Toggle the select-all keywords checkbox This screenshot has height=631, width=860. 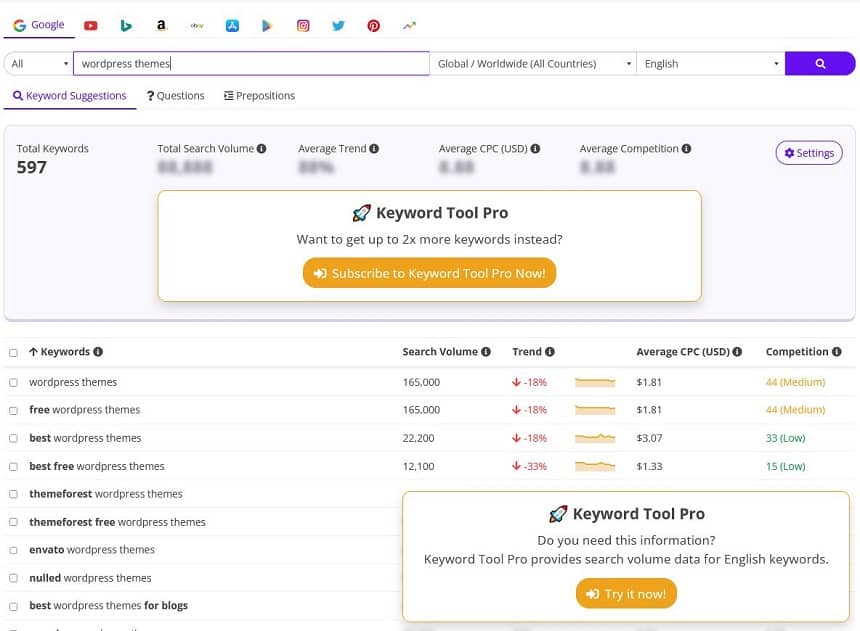coord(13,353)
